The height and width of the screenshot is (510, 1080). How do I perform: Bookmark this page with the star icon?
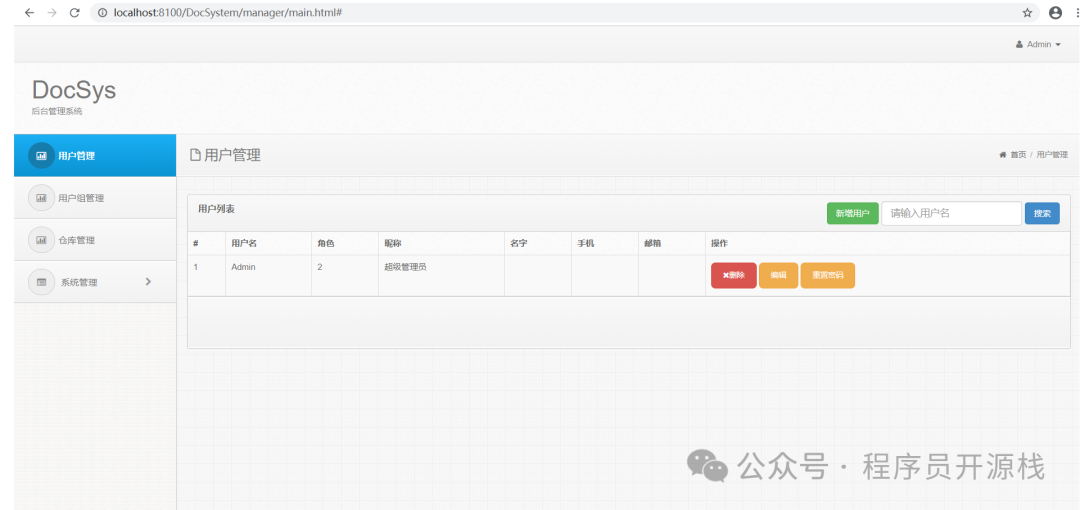point(1027,13)
